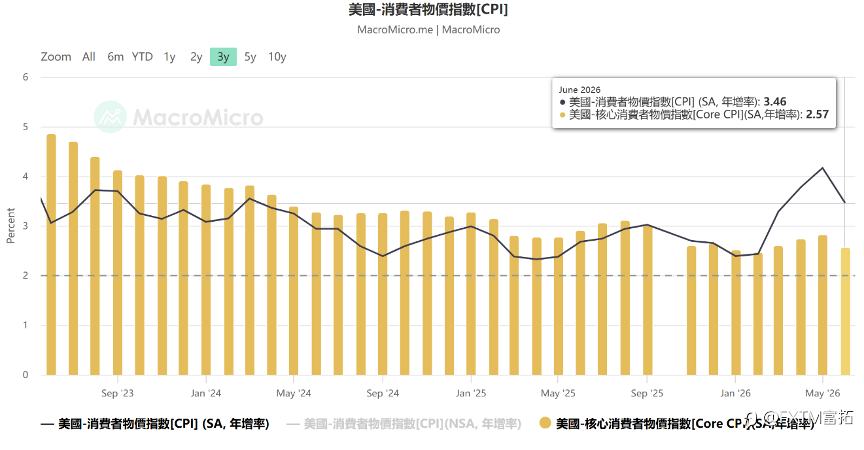Click the tooltip value 3.46
Screen dimensions: 864x450
pyautogui.click(x=775, y=102)
